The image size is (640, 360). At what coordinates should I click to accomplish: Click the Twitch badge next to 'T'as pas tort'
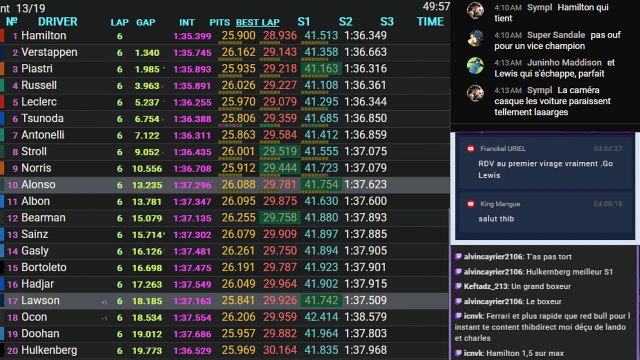458,256
